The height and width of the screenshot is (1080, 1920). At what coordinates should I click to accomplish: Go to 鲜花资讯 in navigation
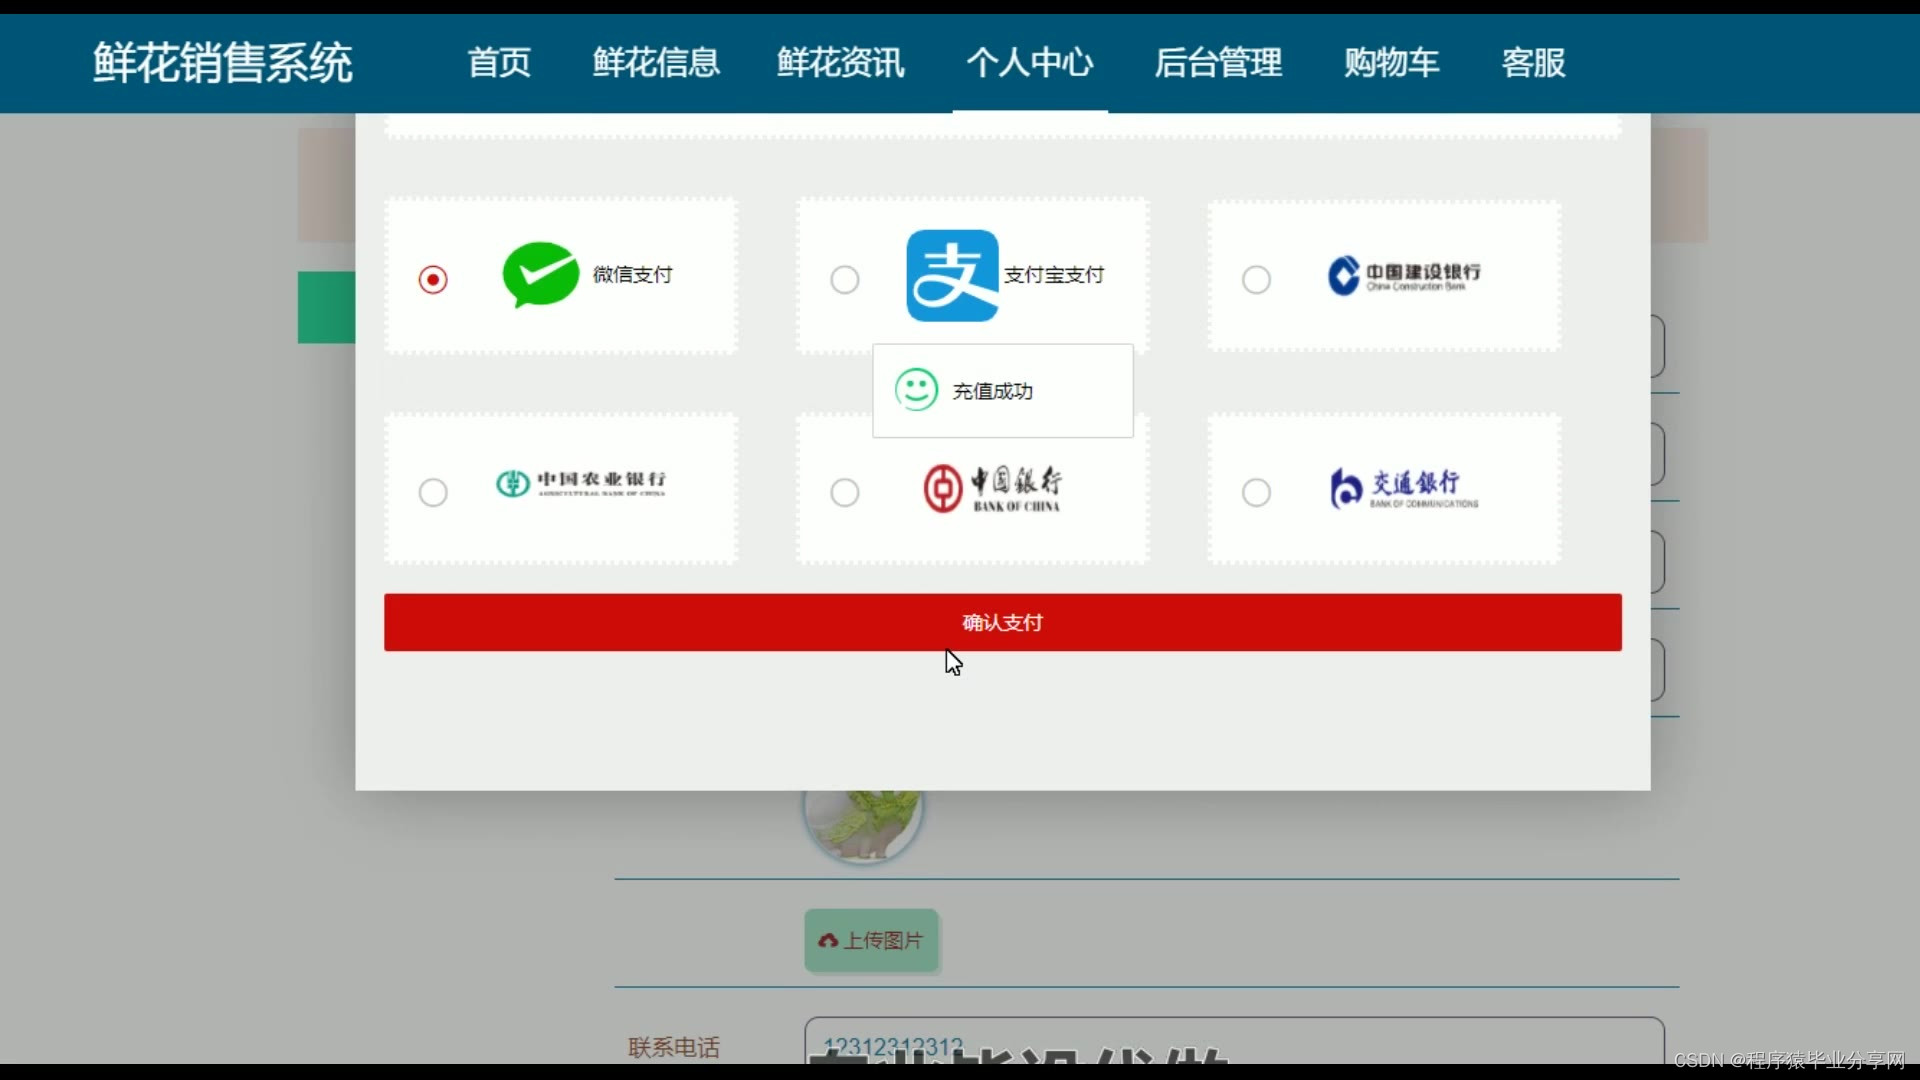(x=841, y=62)
